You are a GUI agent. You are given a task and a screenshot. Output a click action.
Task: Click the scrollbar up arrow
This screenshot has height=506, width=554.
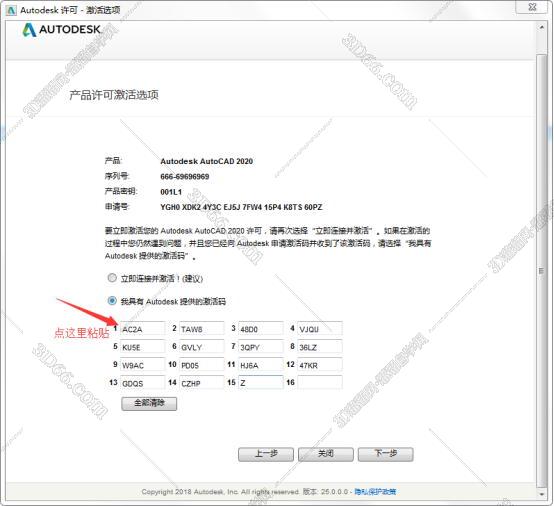pos(541,27)
